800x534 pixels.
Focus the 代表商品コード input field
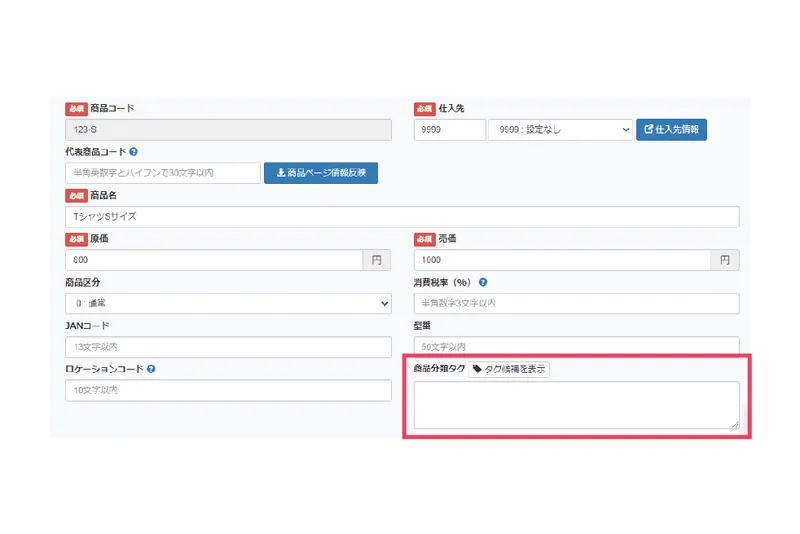pyautogui.click(x=163, y=173)
